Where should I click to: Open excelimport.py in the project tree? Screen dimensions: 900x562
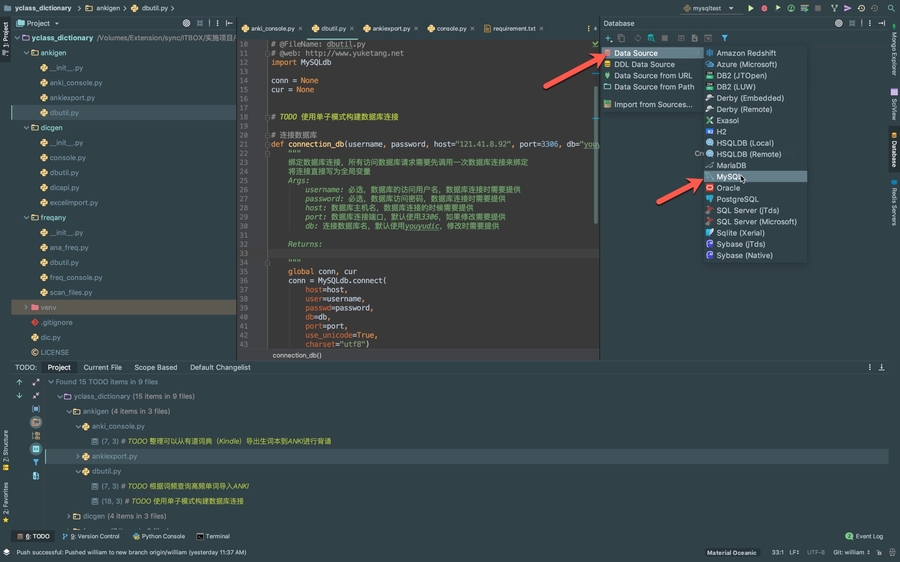click(x=73, y=203)
